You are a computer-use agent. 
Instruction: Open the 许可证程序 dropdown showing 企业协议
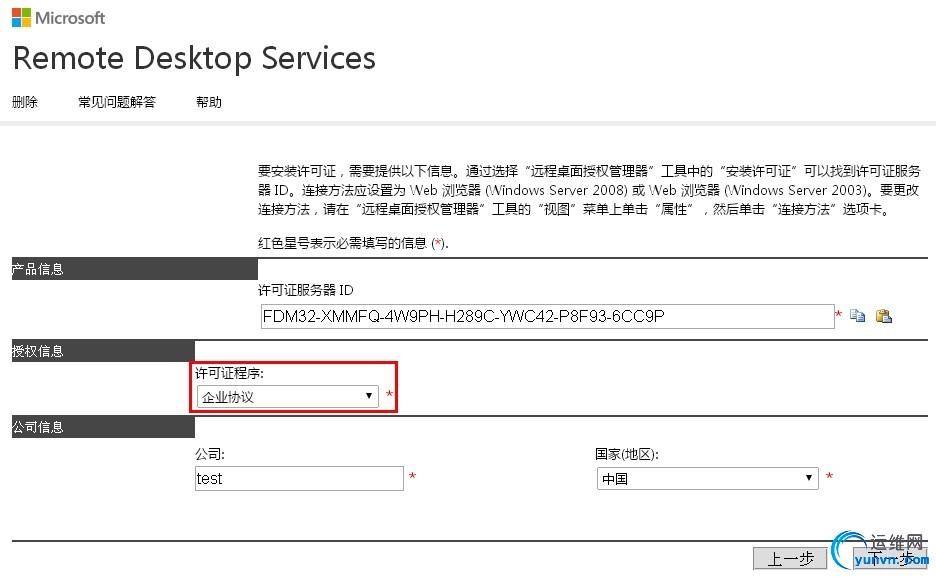tap(288, 396)
